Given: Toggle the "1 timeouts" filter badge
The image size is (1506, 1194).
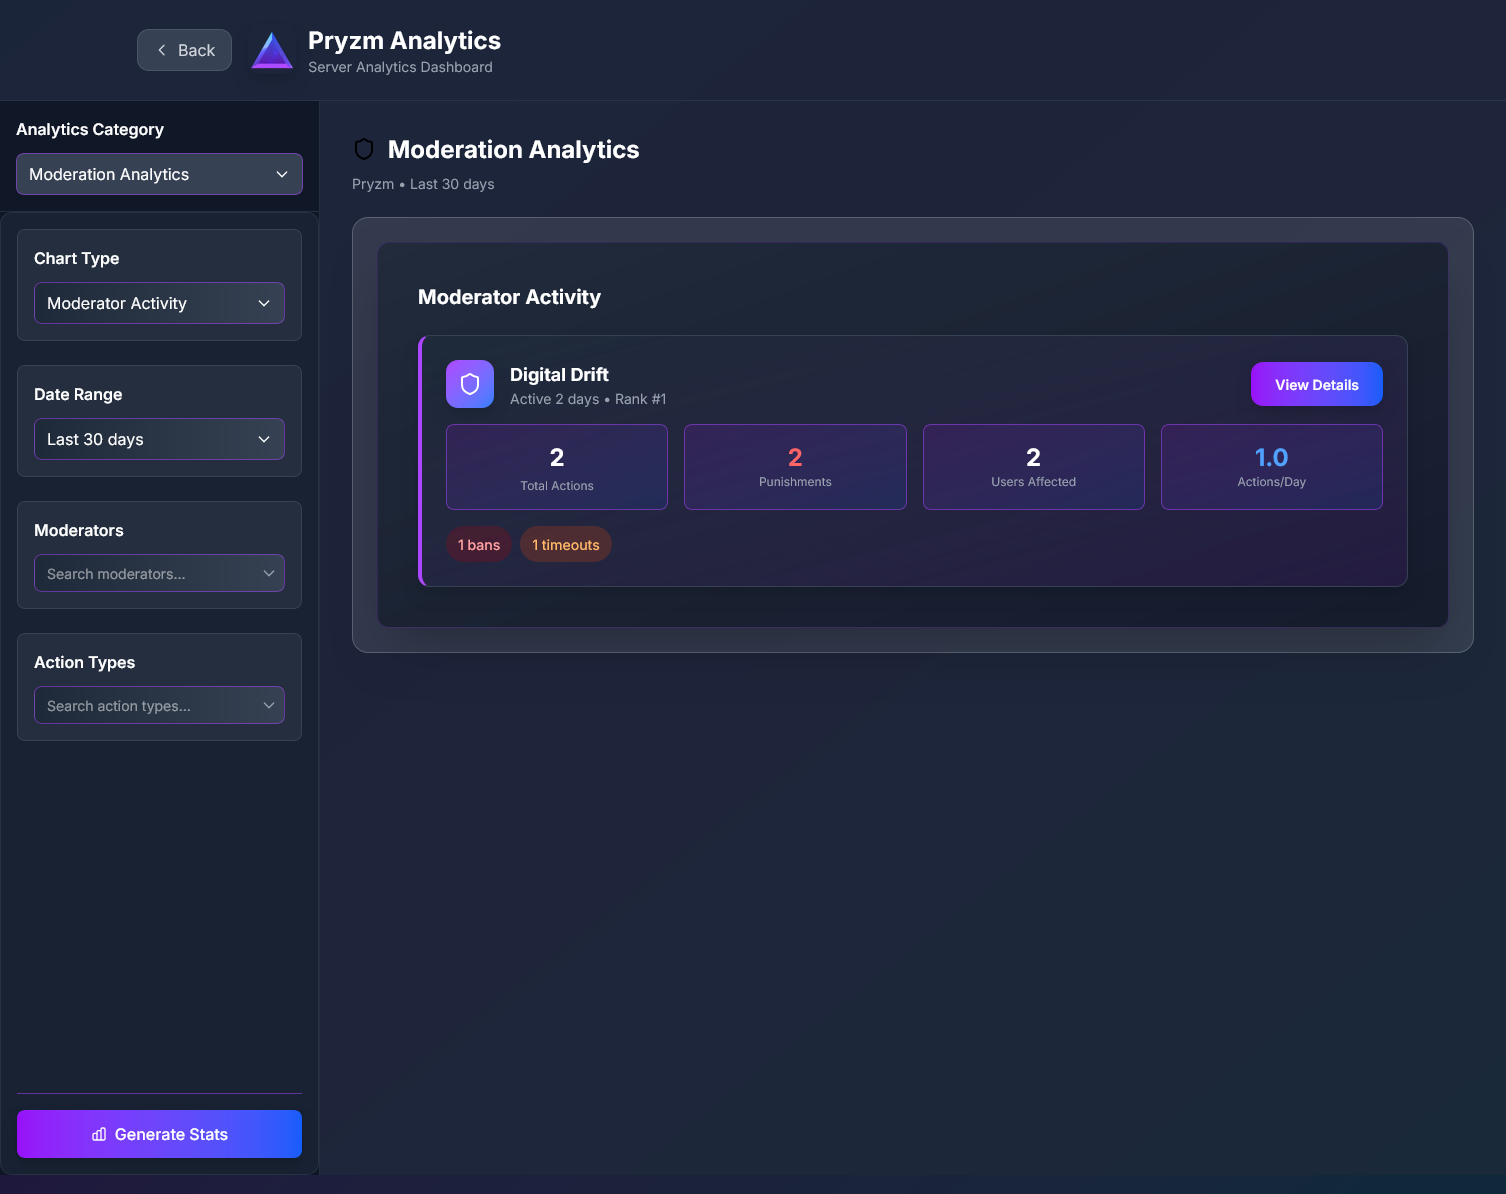Looking at the screenshot, I should click(565, 544).
